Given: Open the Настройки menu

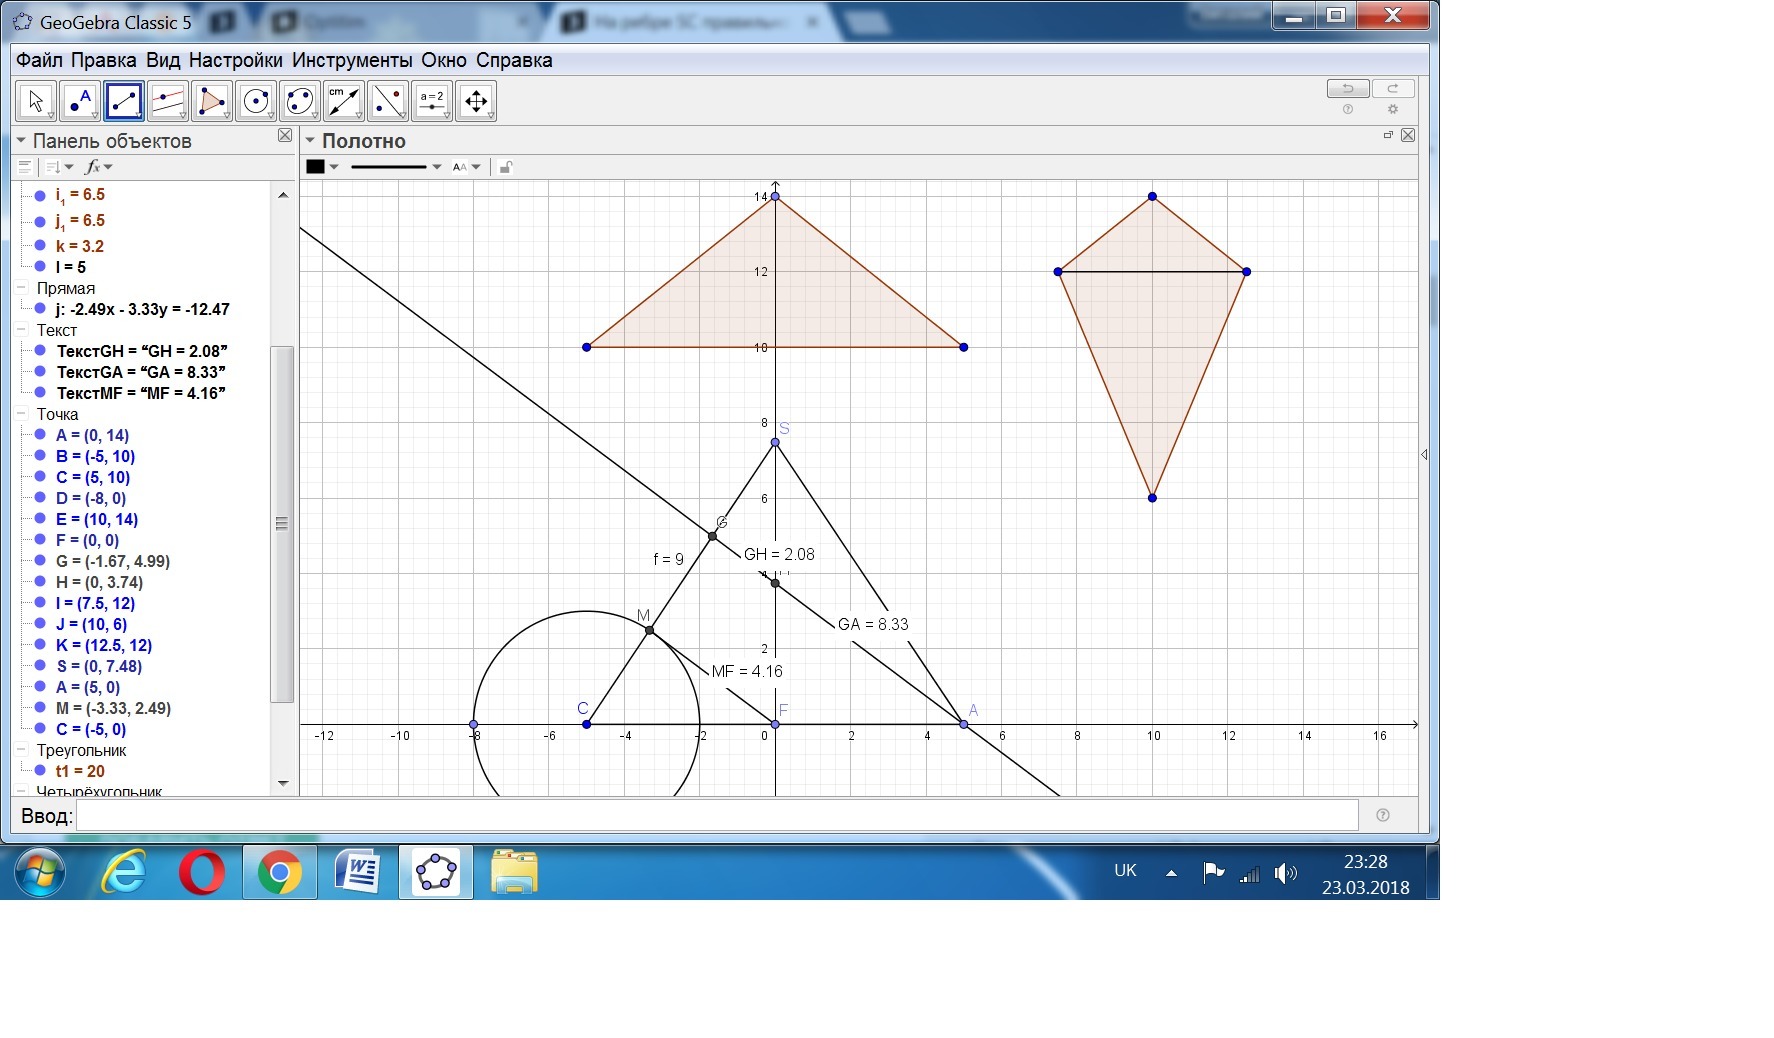Looking at the screenshot, I should coord(236,60).
